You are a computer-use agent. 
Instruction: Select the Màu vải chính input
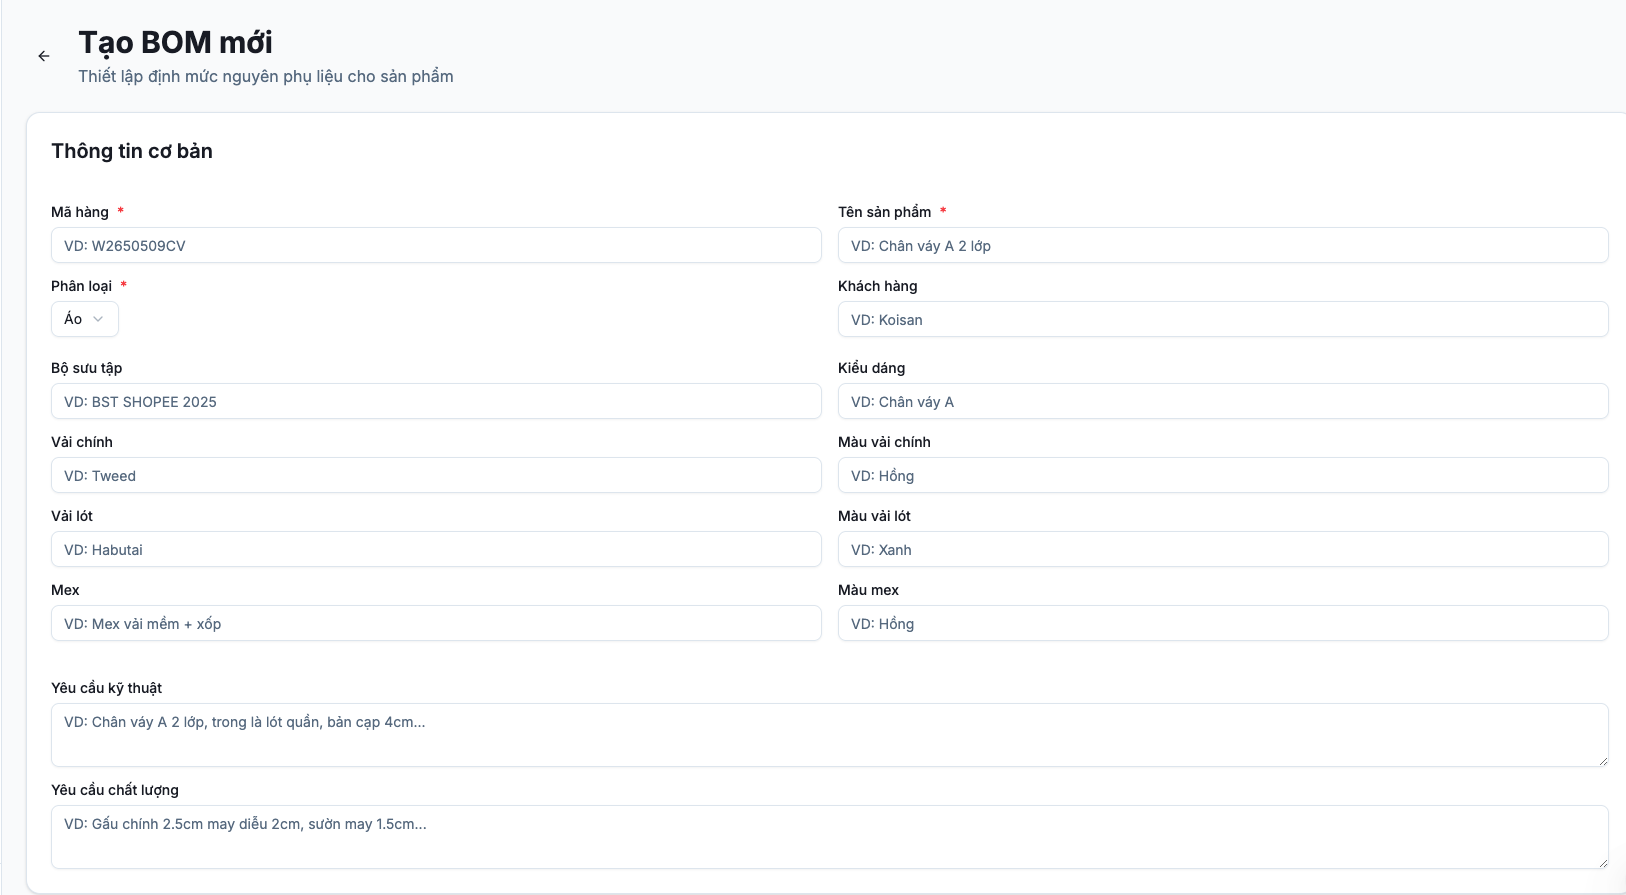tap(1222, 476)
